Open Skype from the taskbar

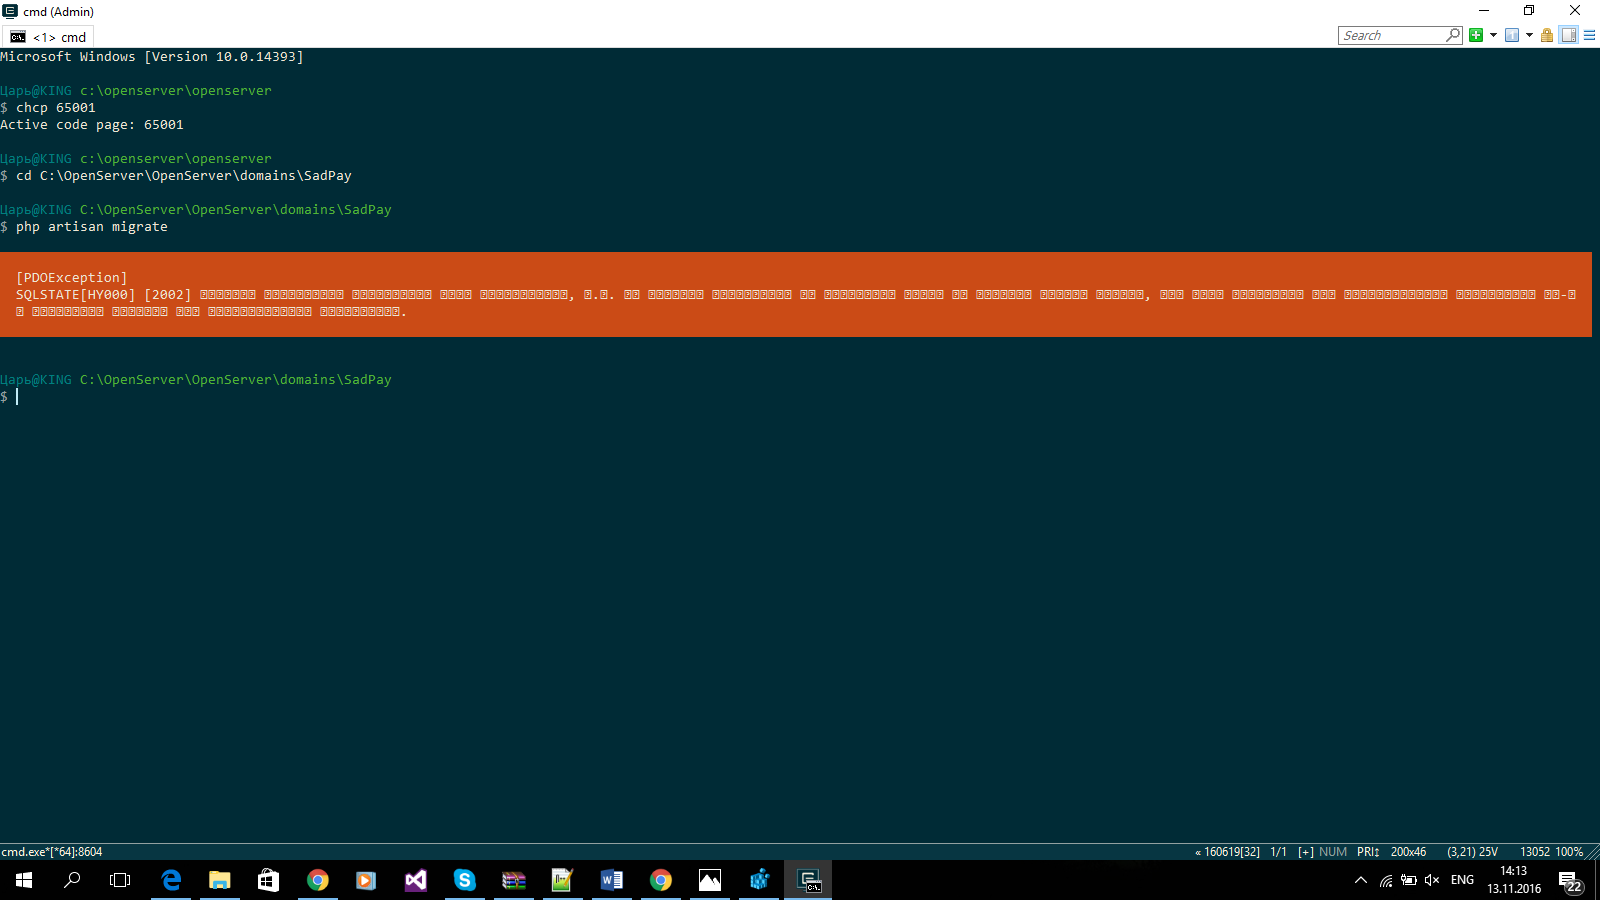pyautogui.click(x=465, y=880)
